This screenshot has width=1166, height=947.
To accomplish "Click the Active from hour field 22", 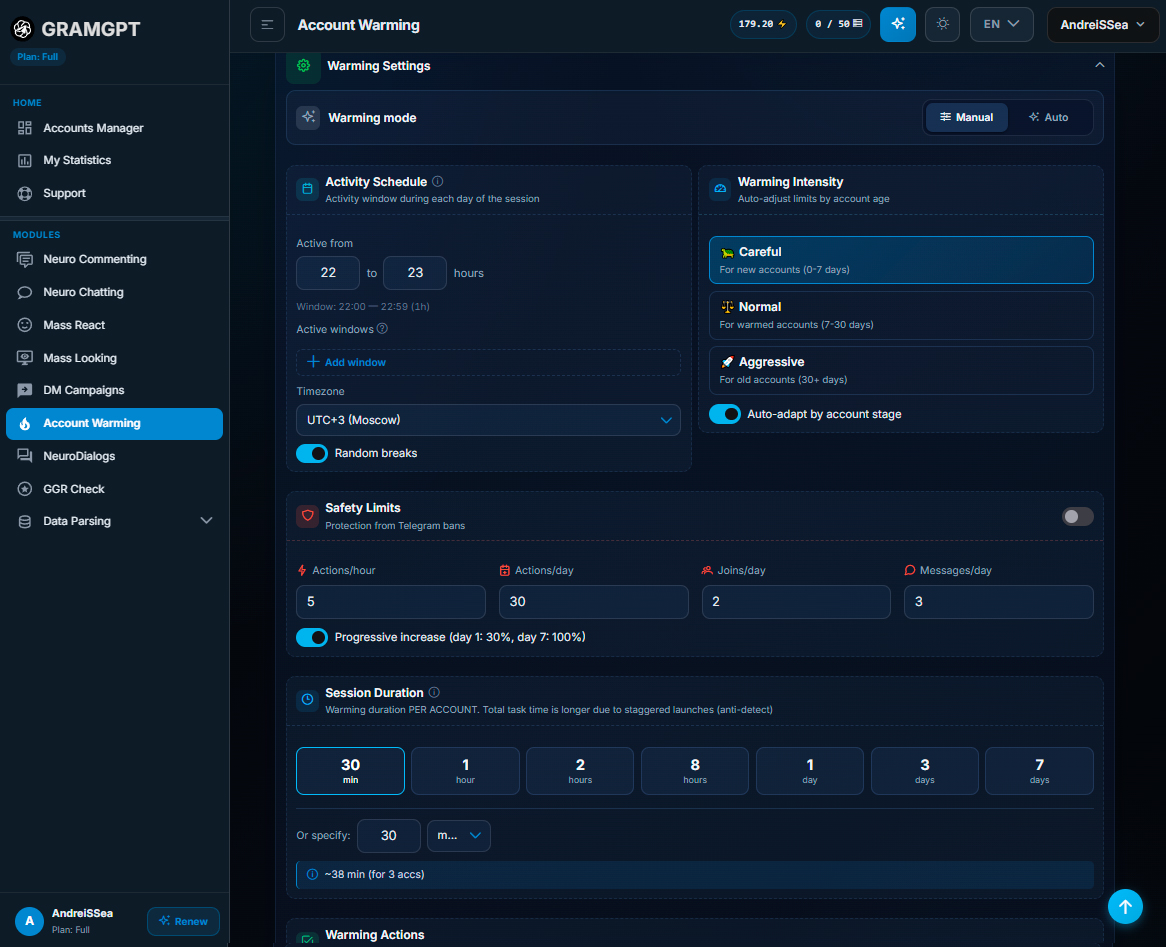I will (x=328, y=273).
